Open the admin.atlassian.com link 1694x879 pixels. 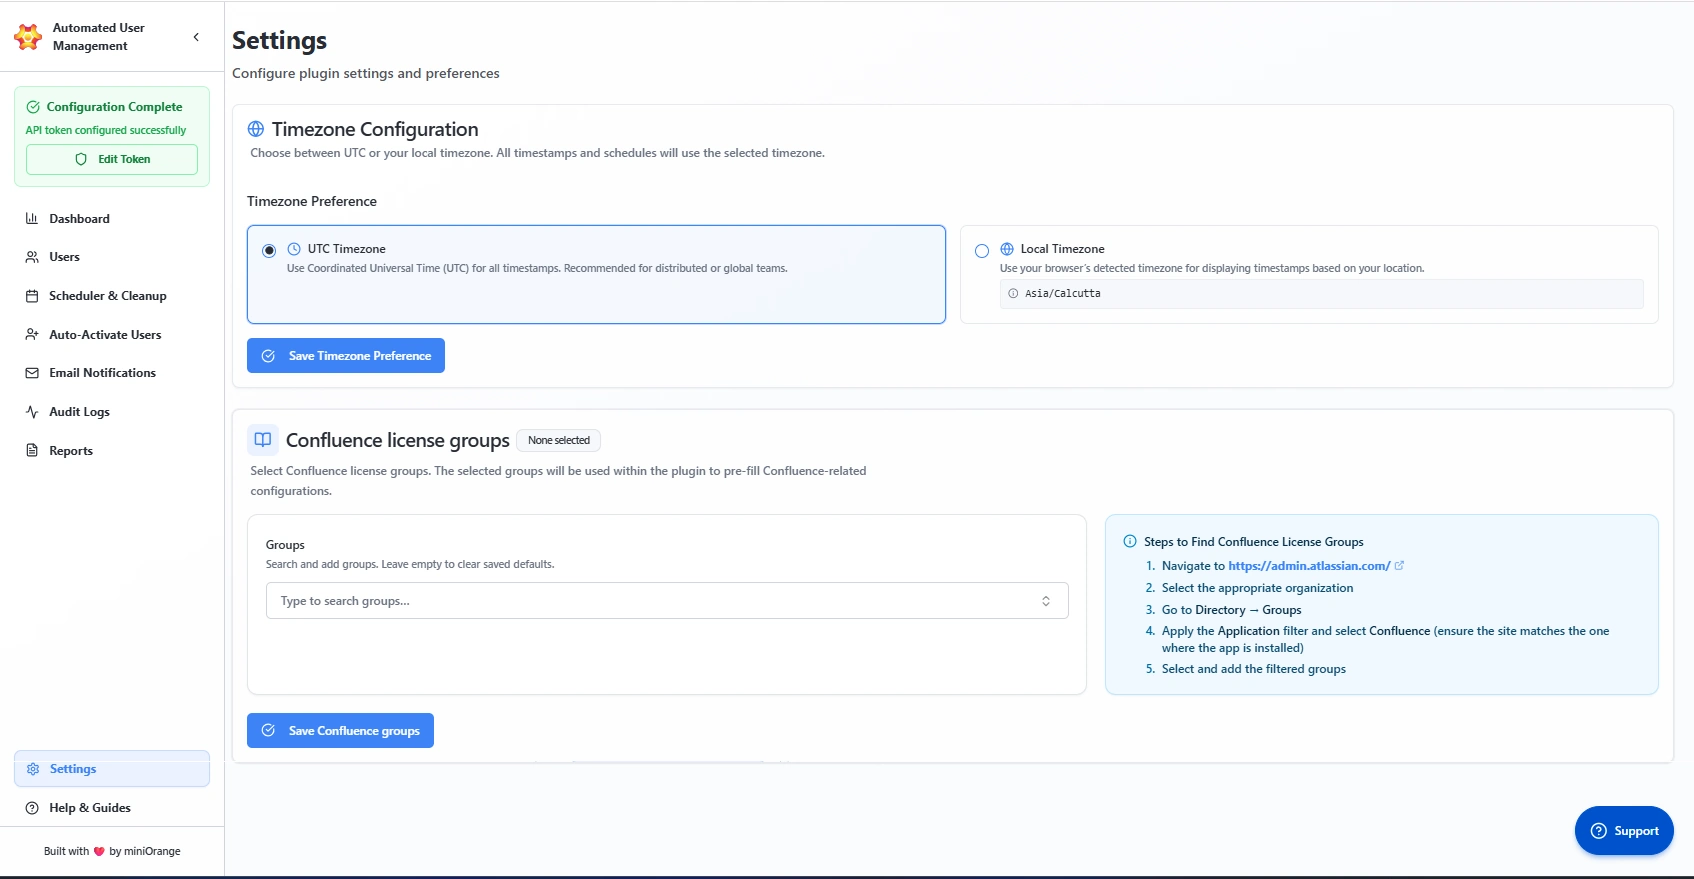[1309, 566]
